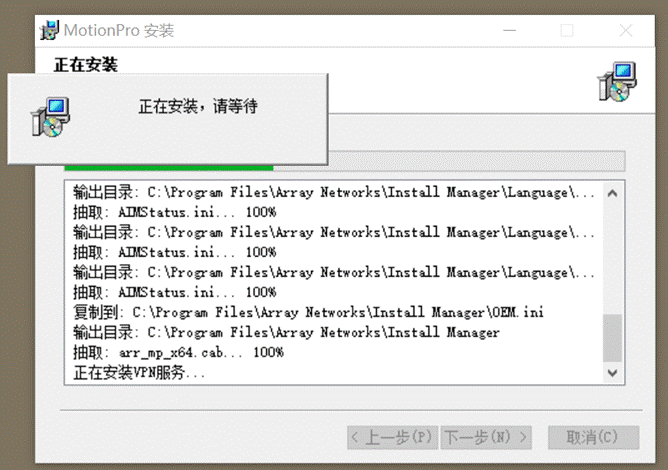The width and height of the screenshot is (668, 470).
Task: Click the log scrollbar down arrow
Action: coord(612,373)
